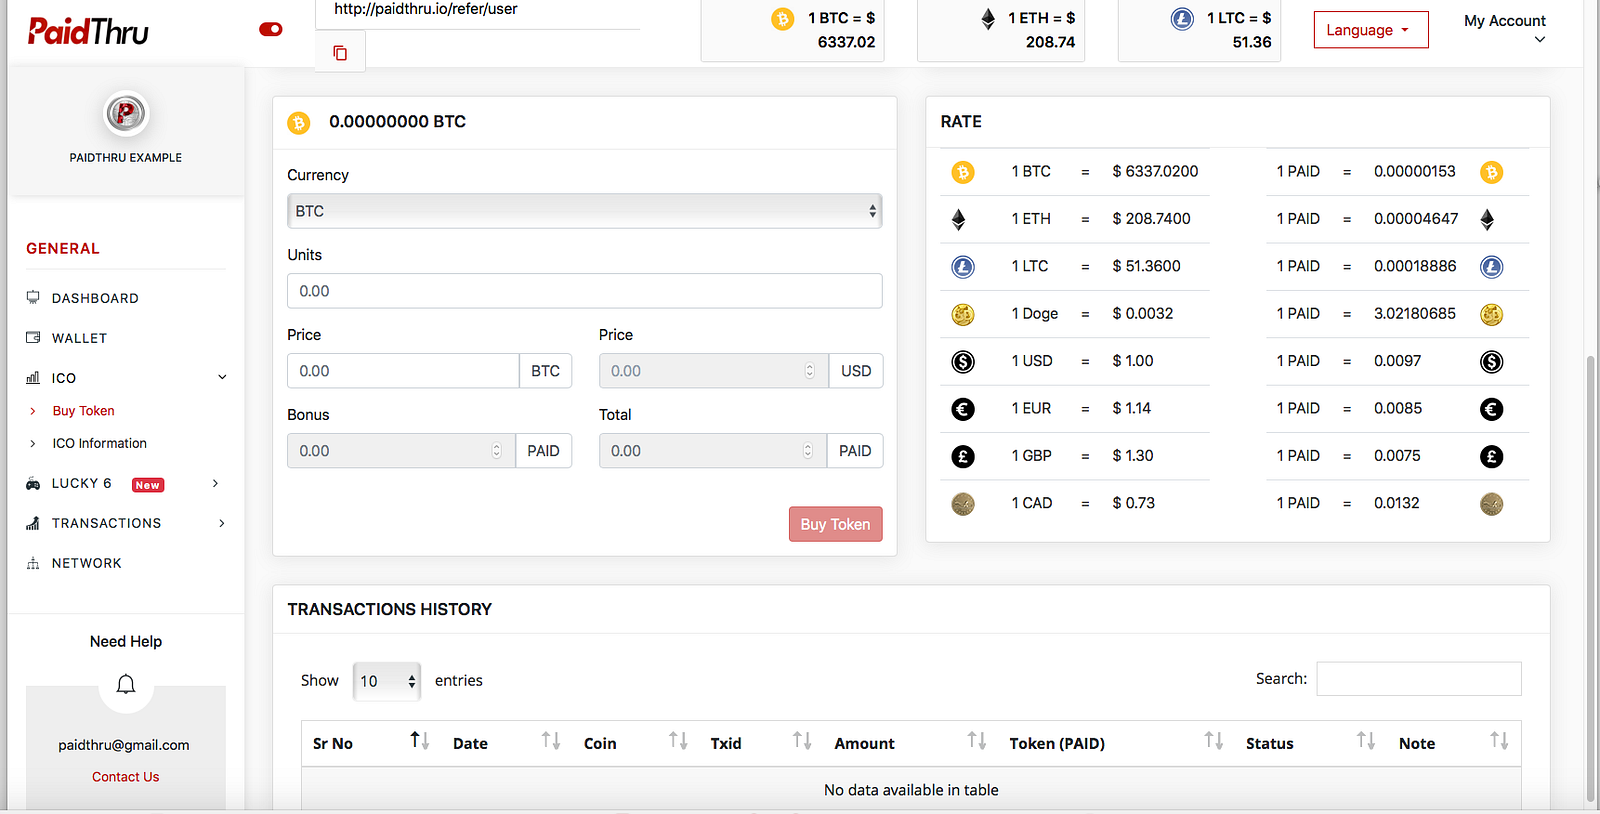Open ICO Information submenu item
The height and width of the screenshot is (814, 1600).
100,443
